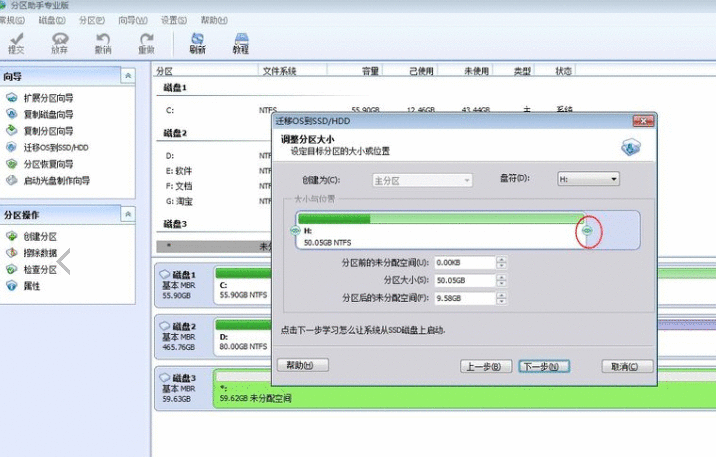Open the 常规 menu
Screen dimensions: 716x457
pyautogui.click(x=12, y=20)
